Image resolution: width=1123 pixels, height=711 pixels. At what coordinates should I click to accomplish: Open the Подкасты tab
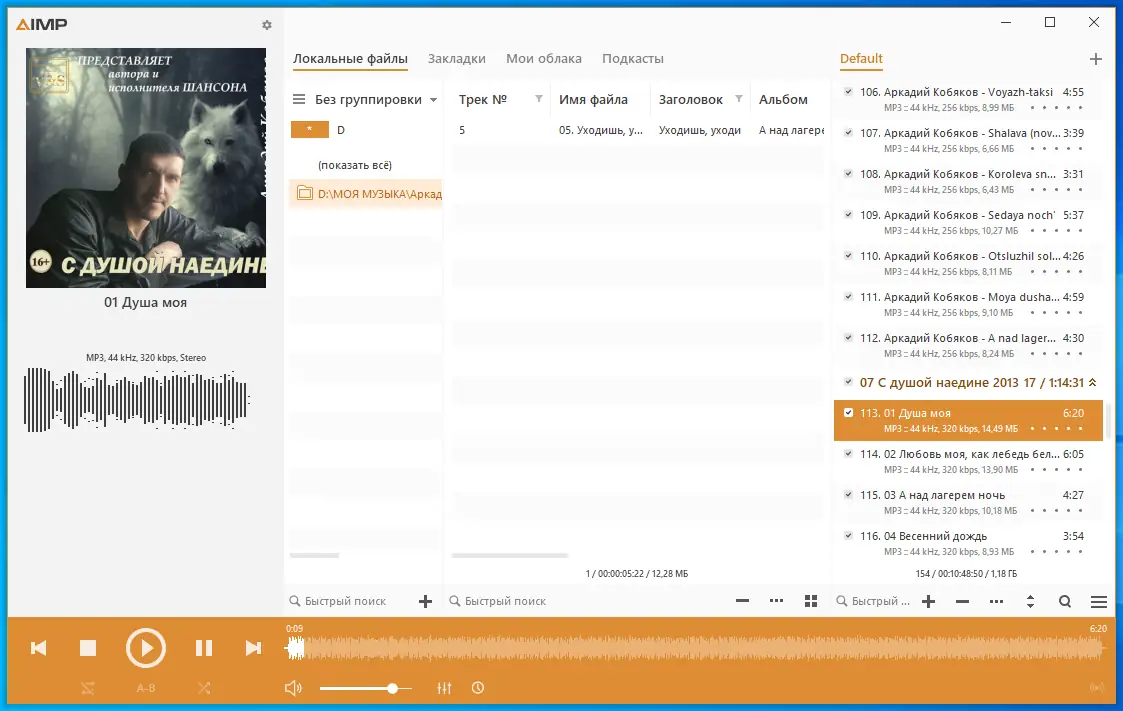(632, 58)
